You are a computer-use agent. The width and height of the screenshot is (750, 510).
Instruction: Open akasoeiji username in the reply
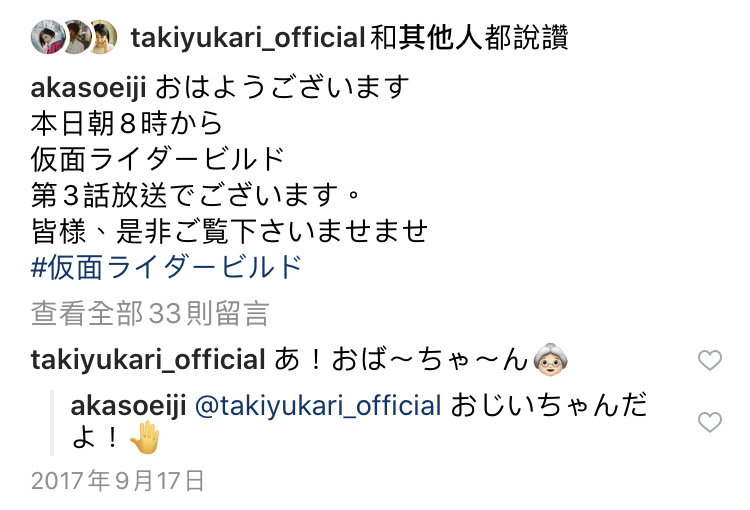click(128, 406)
